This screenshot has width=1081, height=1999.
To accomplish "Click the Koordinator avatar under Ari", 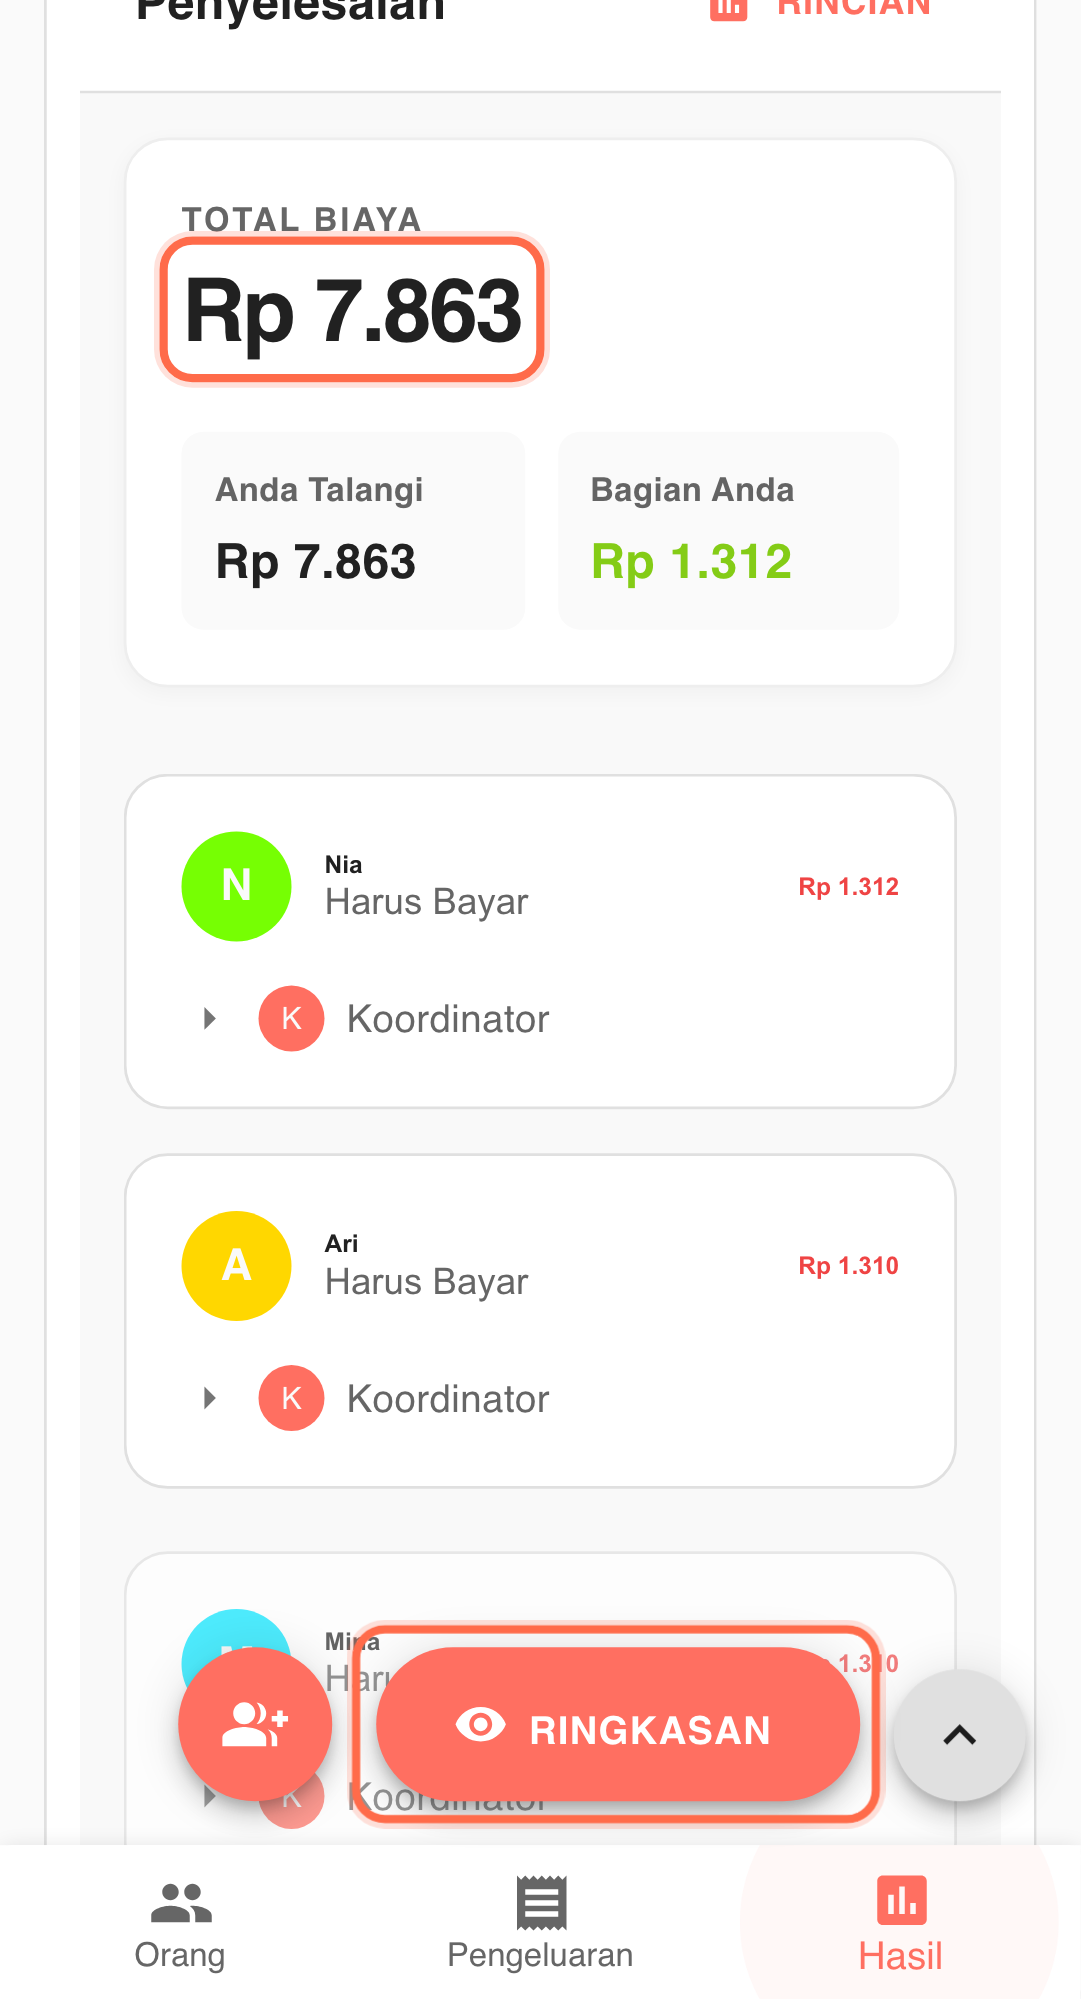I will [291, 1398].
